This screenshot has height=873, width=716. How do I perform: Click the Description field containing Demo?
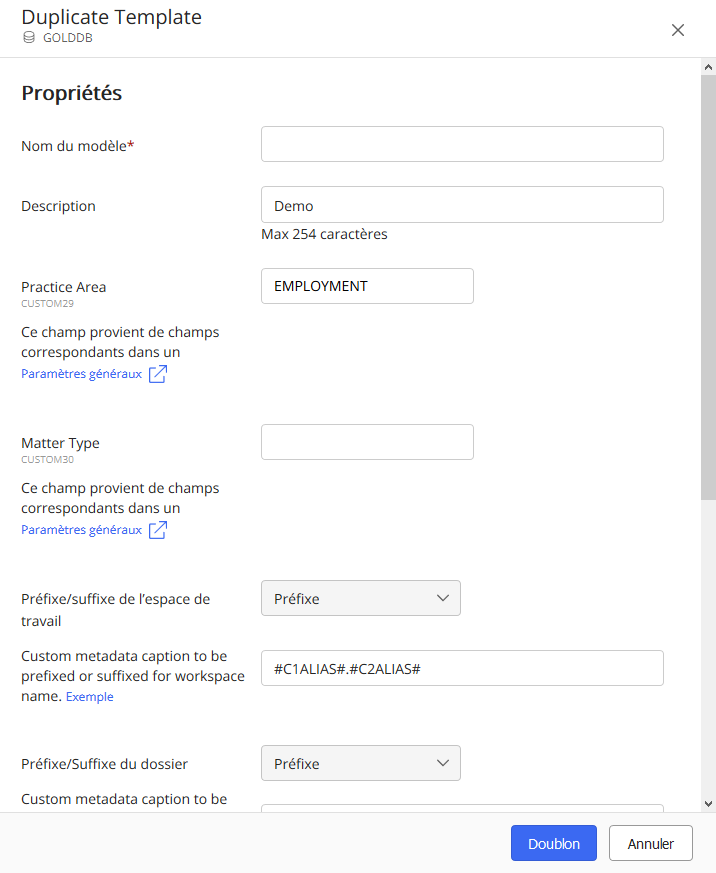pos(462,205)
